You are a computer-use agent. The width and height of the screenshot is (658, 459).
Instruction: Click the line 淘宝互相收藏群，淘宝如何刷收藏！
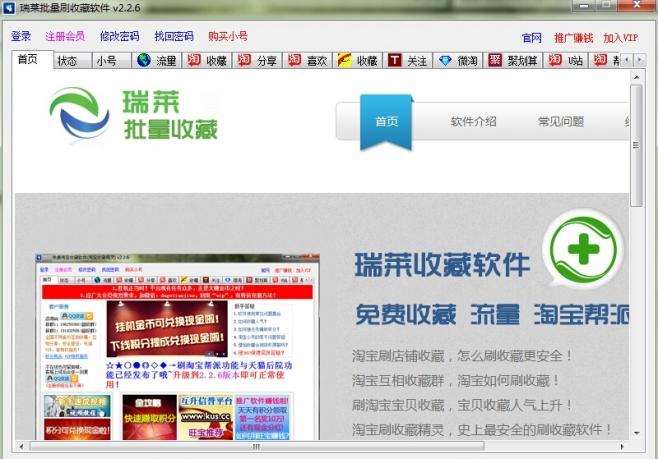pyautogui.click(x=456, y=381)
